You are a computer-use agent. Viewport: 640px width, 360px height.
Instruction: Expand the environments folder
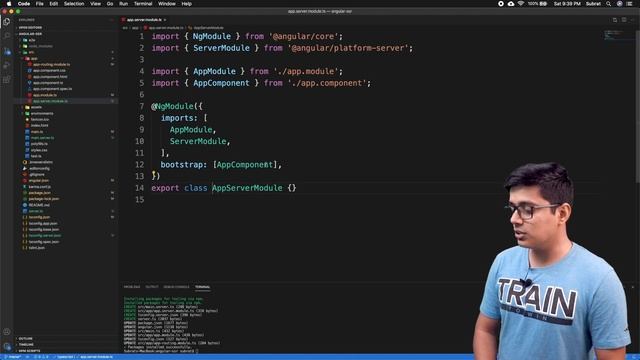[65, 113]
